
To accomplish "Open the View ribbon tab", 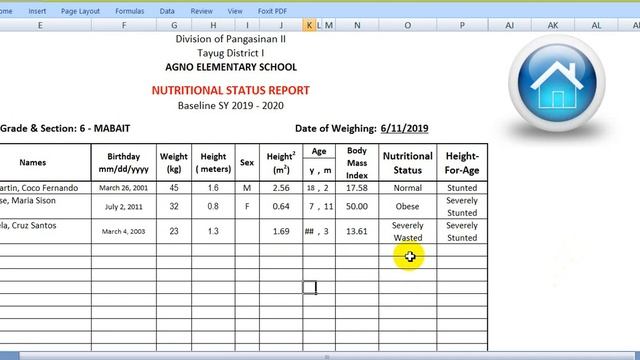I will point(235,11).
